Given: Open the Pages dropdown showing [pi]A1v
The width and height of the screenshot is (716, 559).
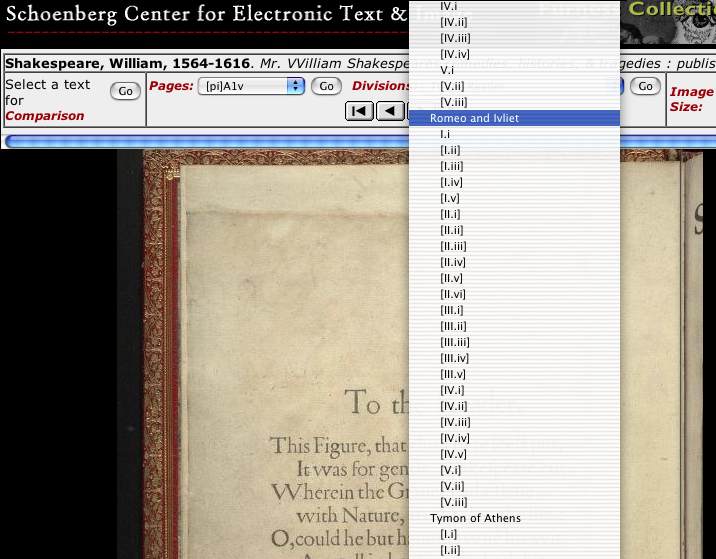Looking at the screenshot, I should (251, 86).
